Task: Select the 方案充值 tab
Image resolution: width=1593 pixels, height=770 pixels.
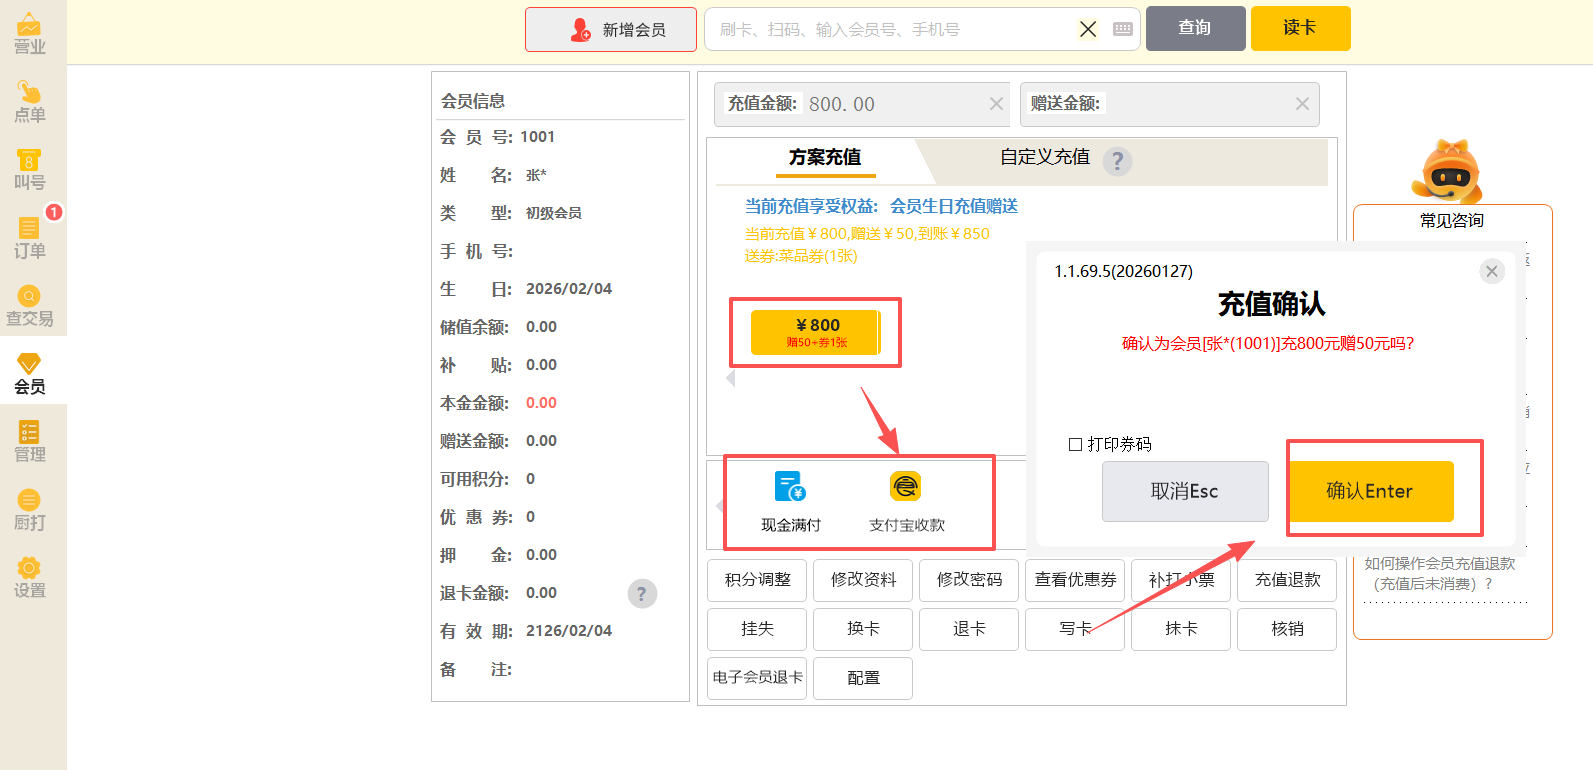Action: pos(824,157)
